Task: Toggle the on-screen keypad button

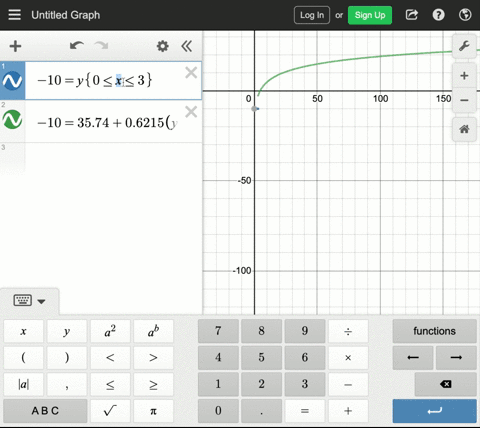Action: [x=29, y=301]
